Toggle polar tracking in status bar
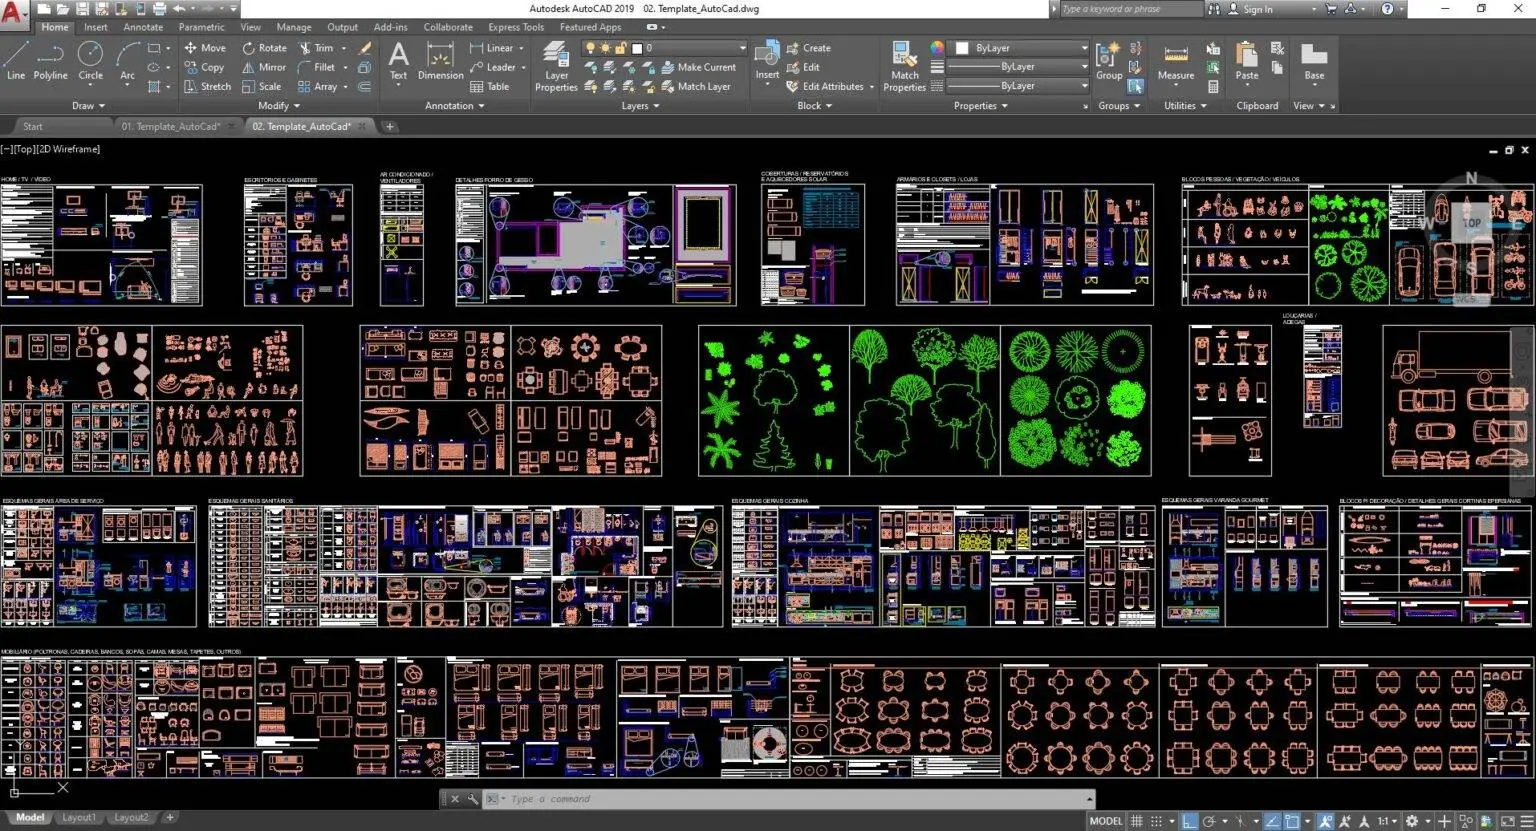 click(x=1210, y=821)
